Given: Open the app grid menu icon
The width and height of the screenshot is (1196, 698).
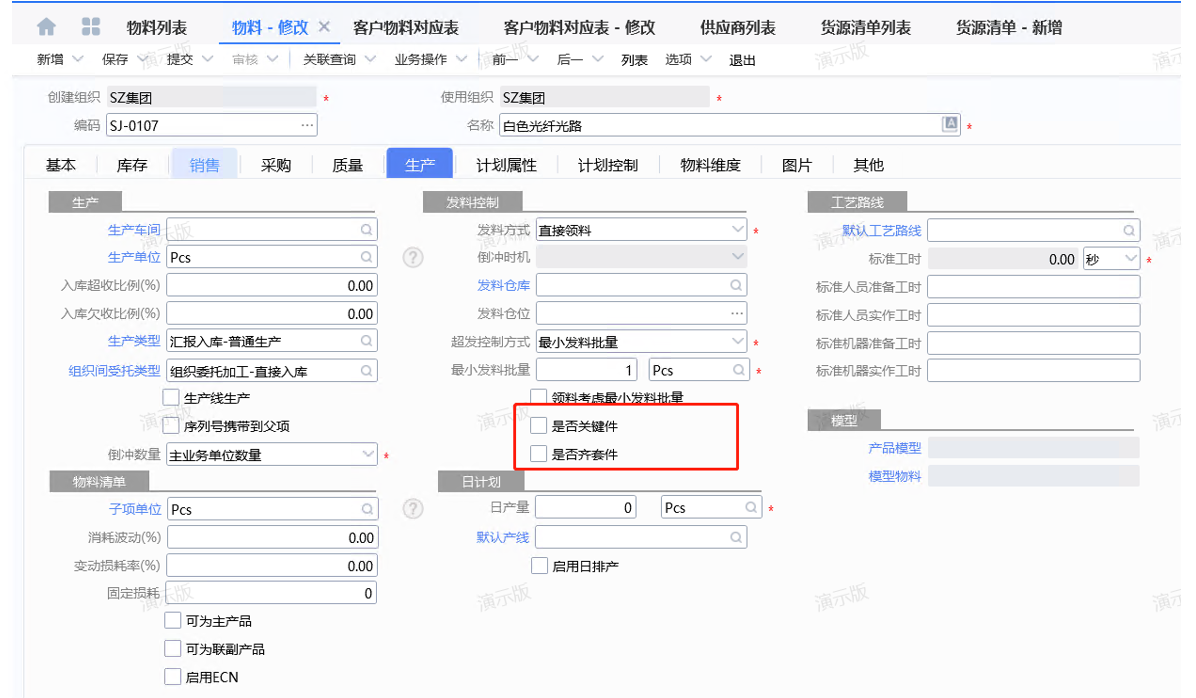Looking at the screenshot, I should [90, 27].
